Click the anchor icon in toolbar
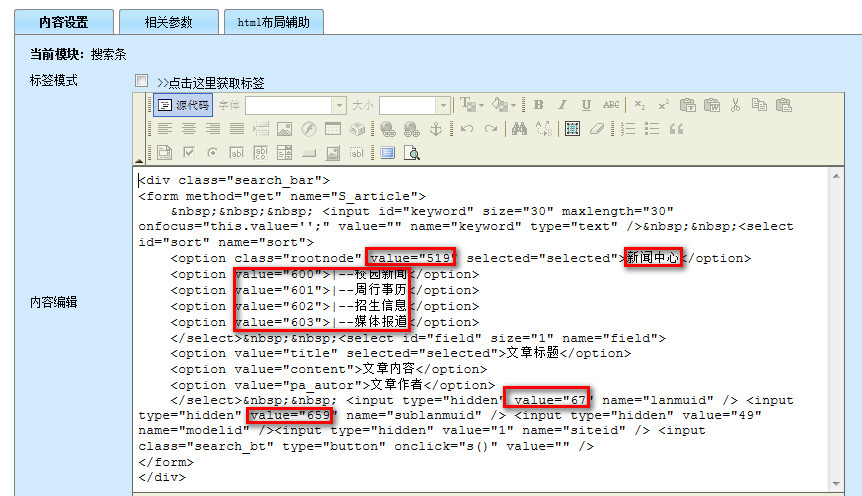862x496 pixels. [436, 129]
